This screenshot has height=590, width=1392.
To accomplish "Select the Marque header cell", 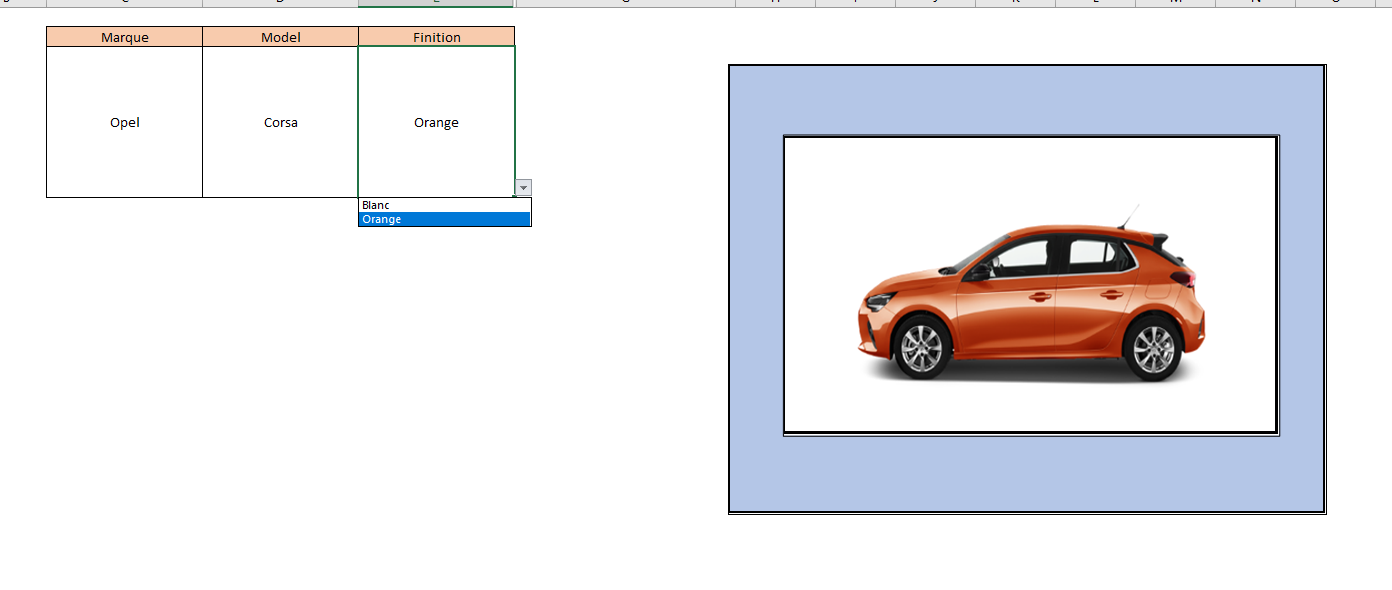I will point(125,37).
